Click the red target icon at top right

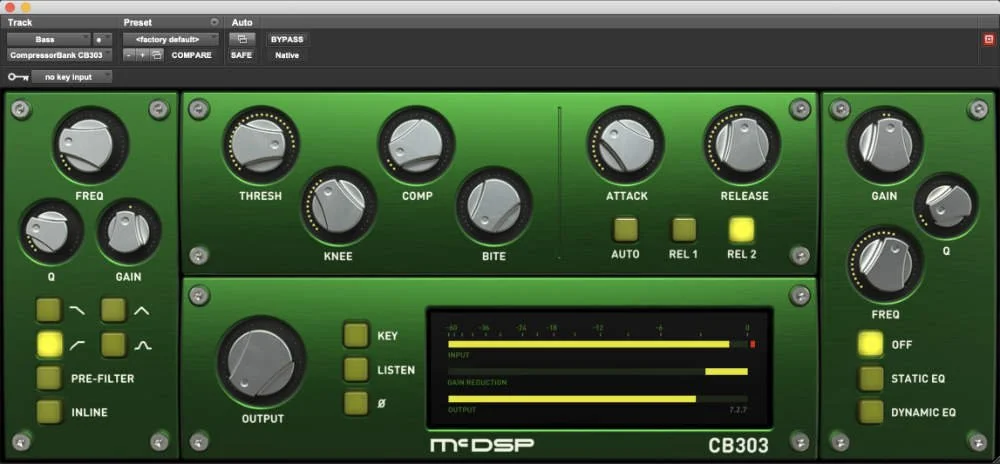(989, 40)
